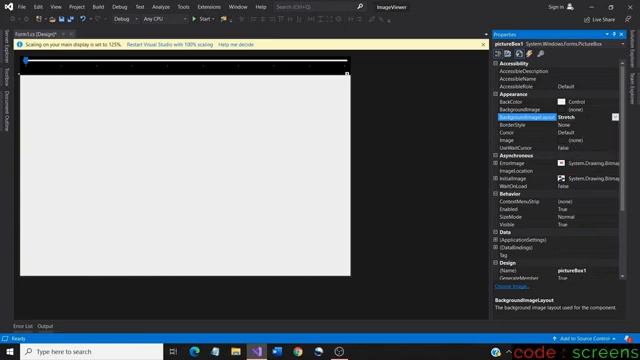Viewport: 640px width, 360px height.
Task: Dismiss the scaling notification bar
Action: pos(483,44)
